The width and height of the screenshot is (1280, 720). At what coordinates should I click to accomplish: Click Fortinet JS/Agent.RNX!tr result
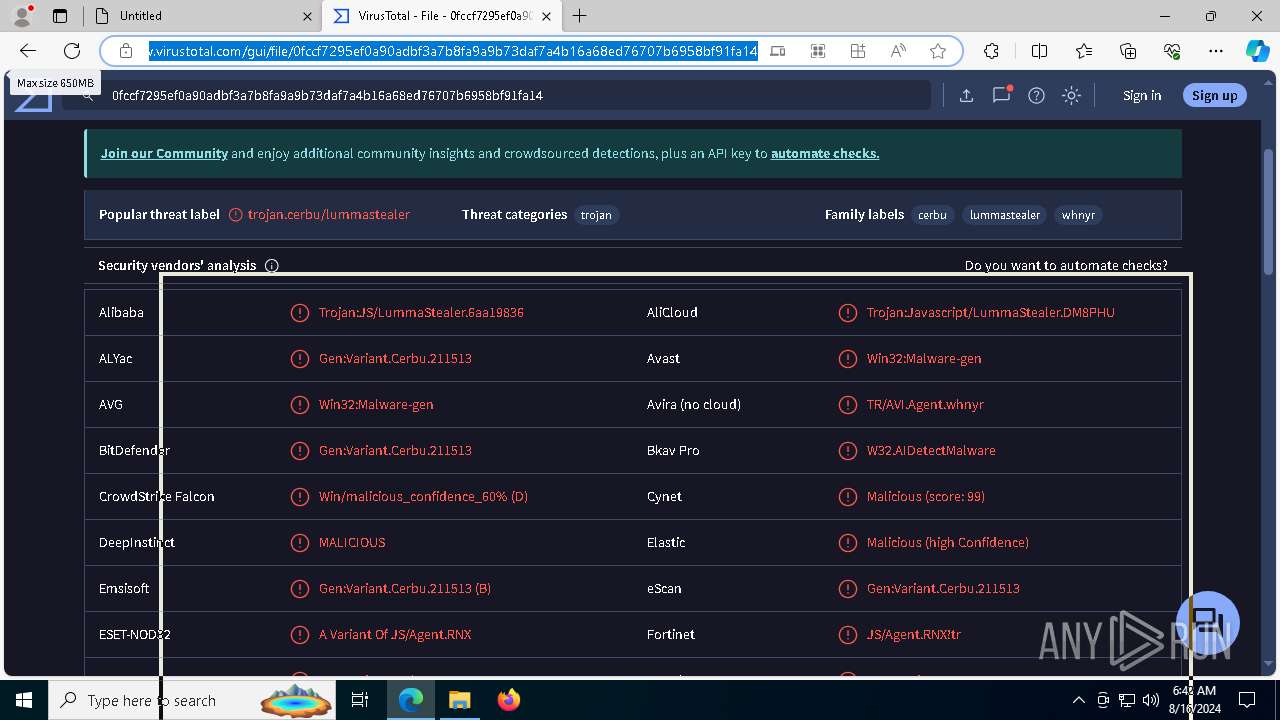[914, 634]
